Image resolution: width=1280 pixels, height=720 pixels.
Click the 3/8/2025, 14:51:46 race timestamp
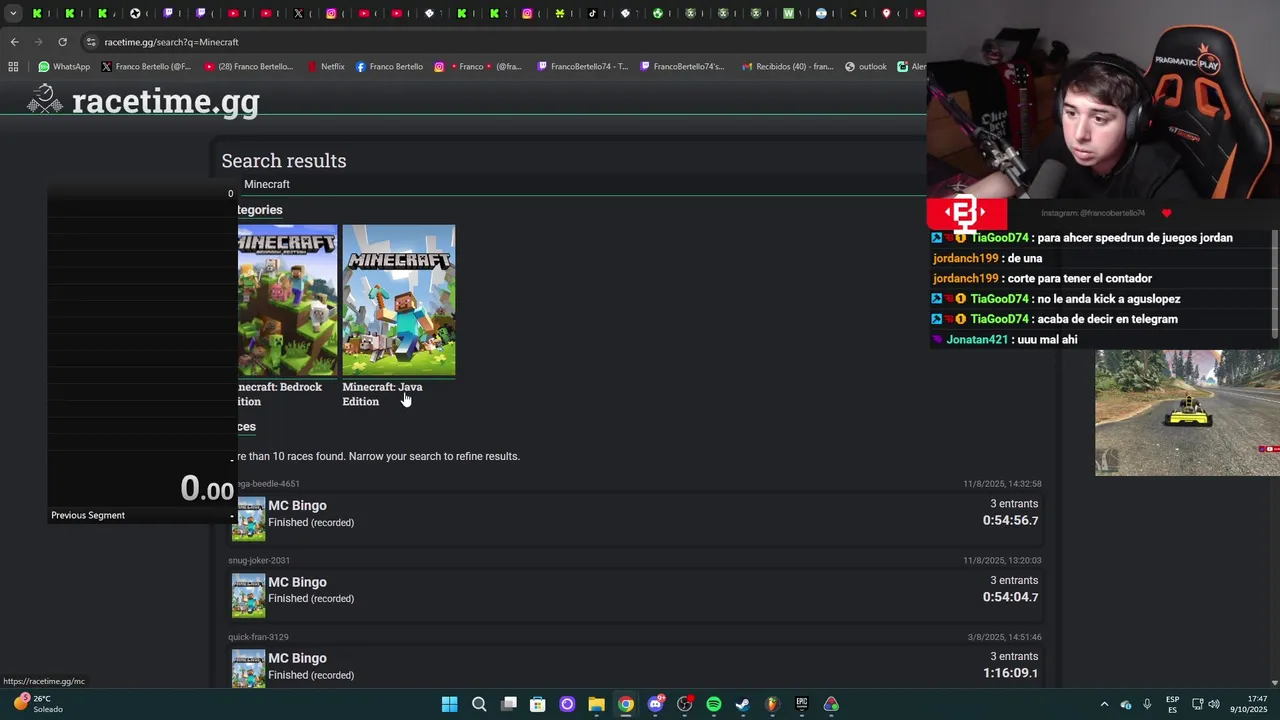tap(1004, 637)
